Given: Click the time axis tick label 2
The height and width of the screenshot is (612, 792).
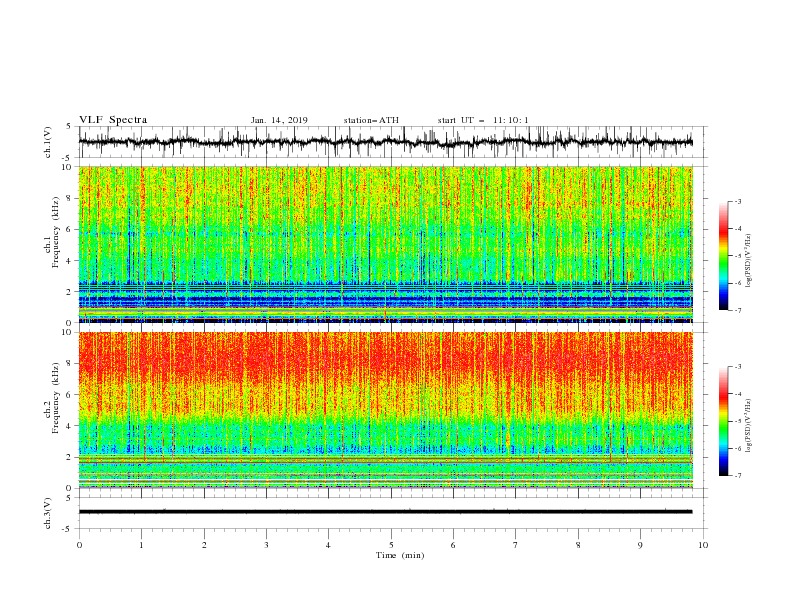Looking at the screenshot, I should (x=204, y=545).
